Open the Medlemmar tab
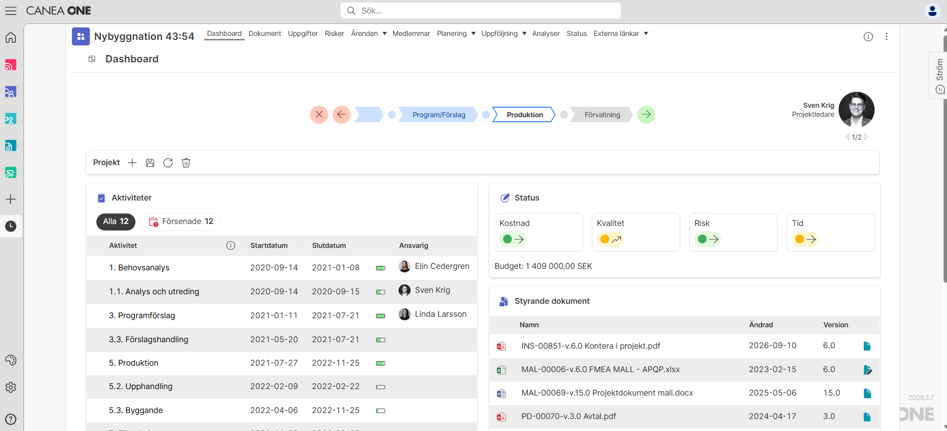The width and height of the screenshot is (947, 431). click(411, 34)
